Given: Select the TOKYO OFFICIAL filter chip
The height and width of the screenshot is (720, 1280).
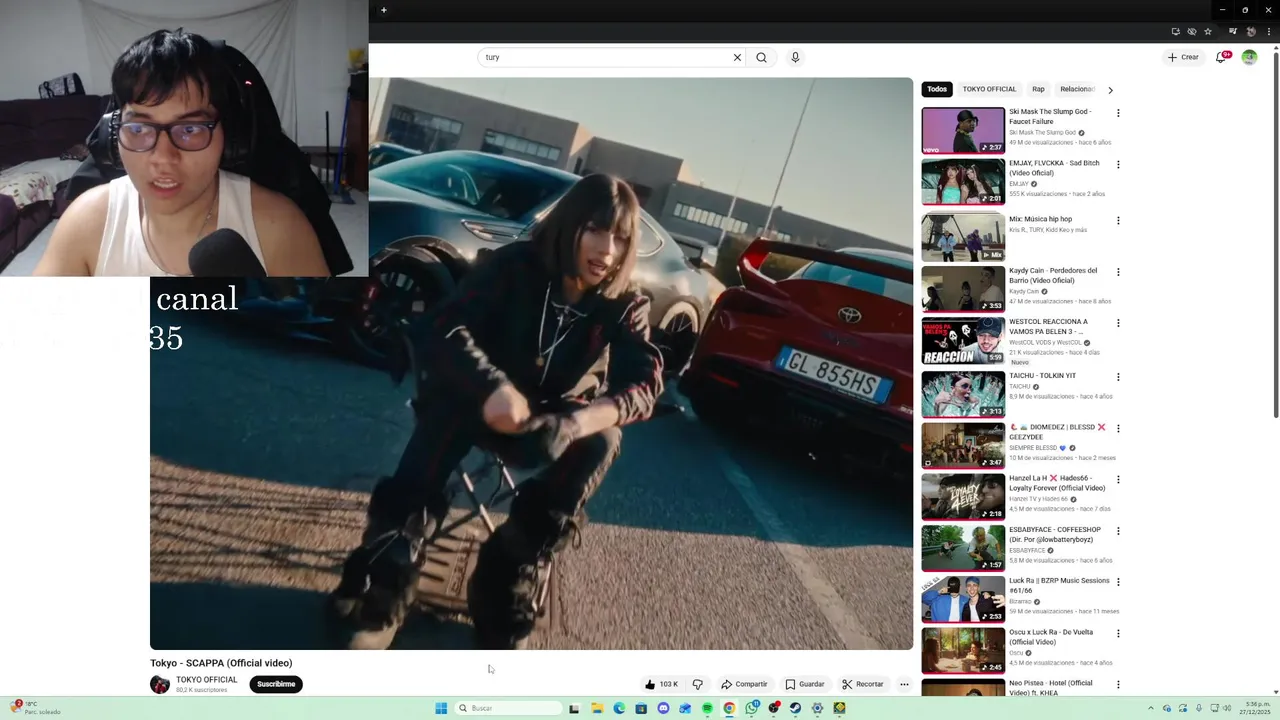Looking at the screenshot, I should point(989,89).
